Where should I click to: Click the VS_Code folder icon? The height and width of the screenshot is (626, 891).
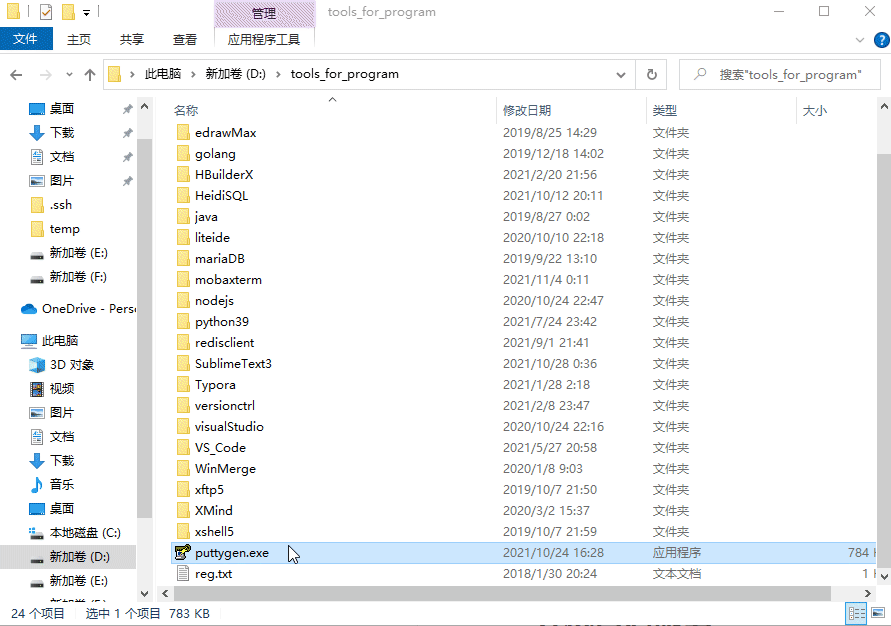click(x=183, y=448)
